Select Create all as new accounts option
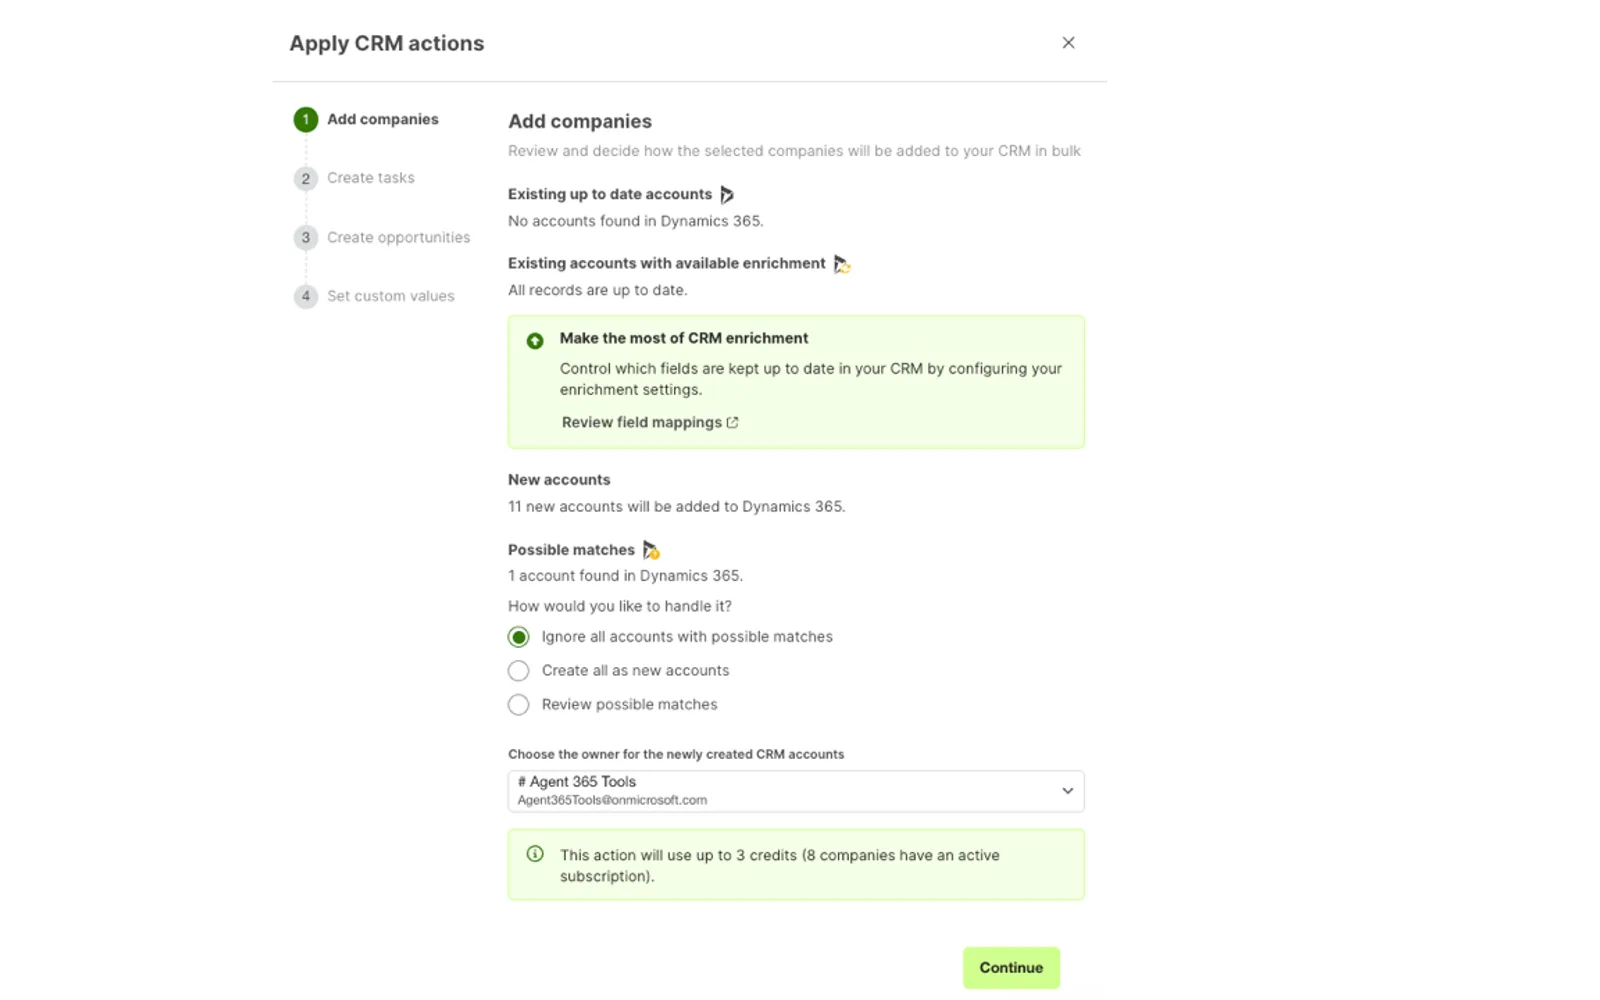 (518, 671)
